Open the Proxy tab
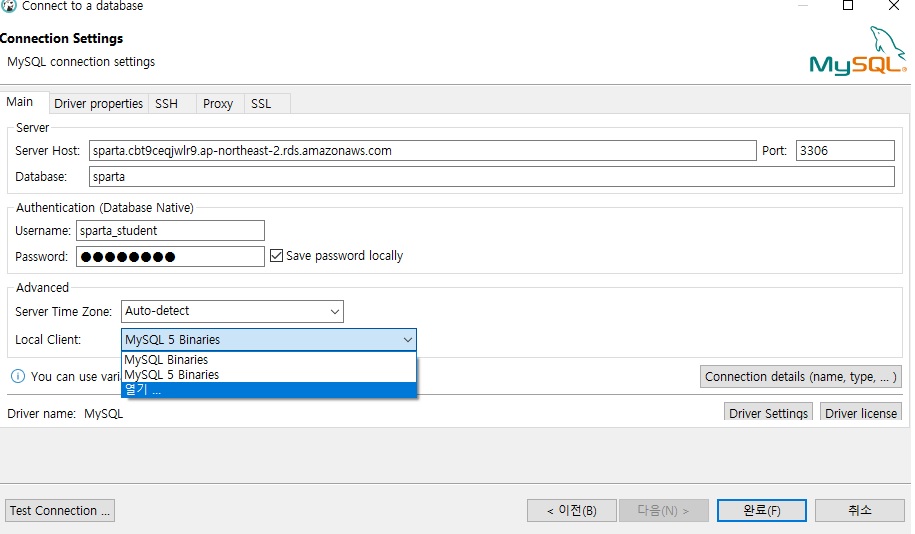Viewport: 915px width, 534px height. coord(218,104)
